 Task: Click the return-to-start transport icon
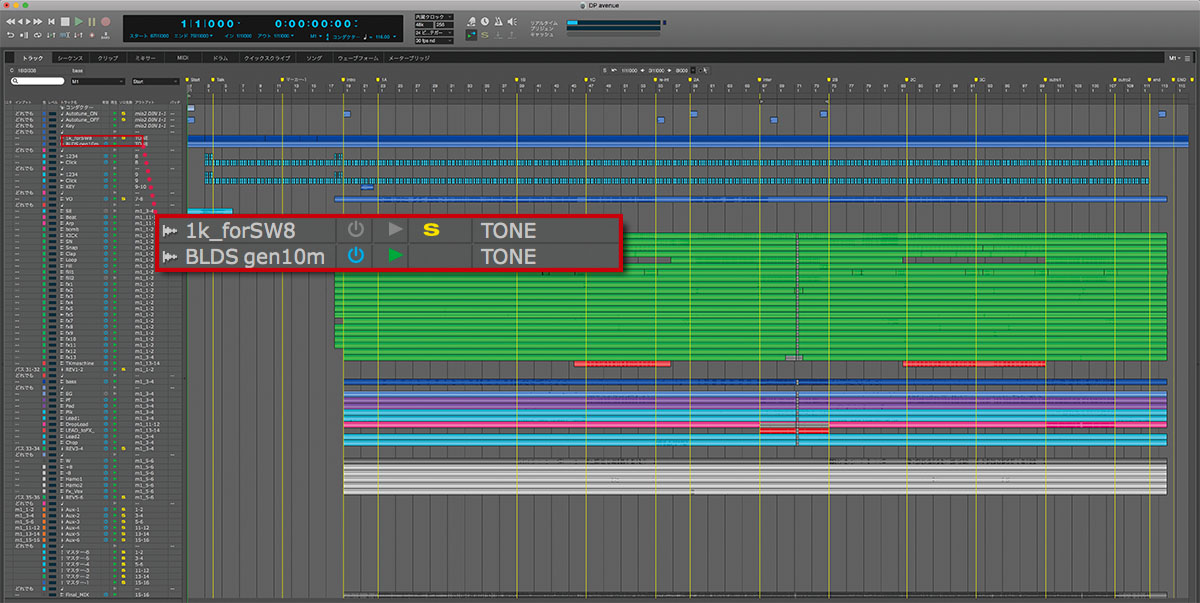coord(51,22)
